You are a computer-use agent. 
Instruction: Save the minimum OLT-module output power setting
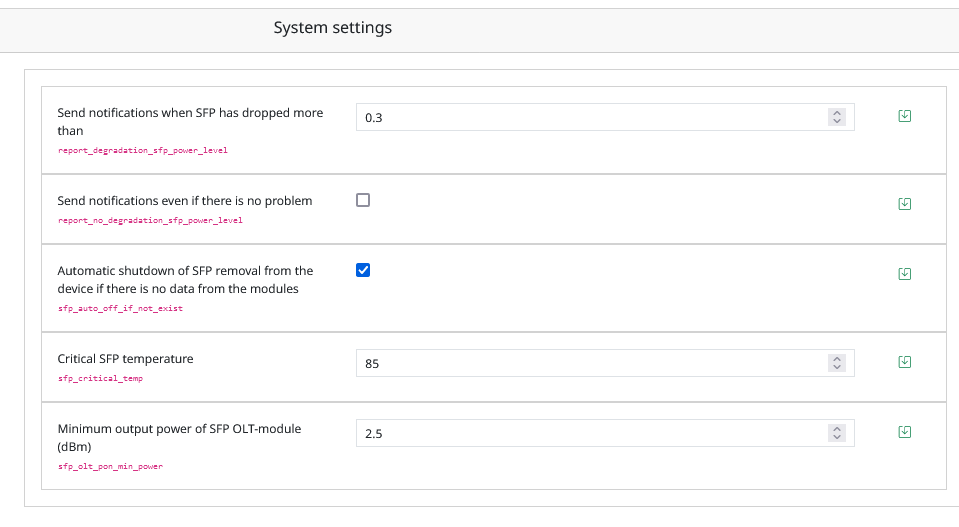(905, 432)
